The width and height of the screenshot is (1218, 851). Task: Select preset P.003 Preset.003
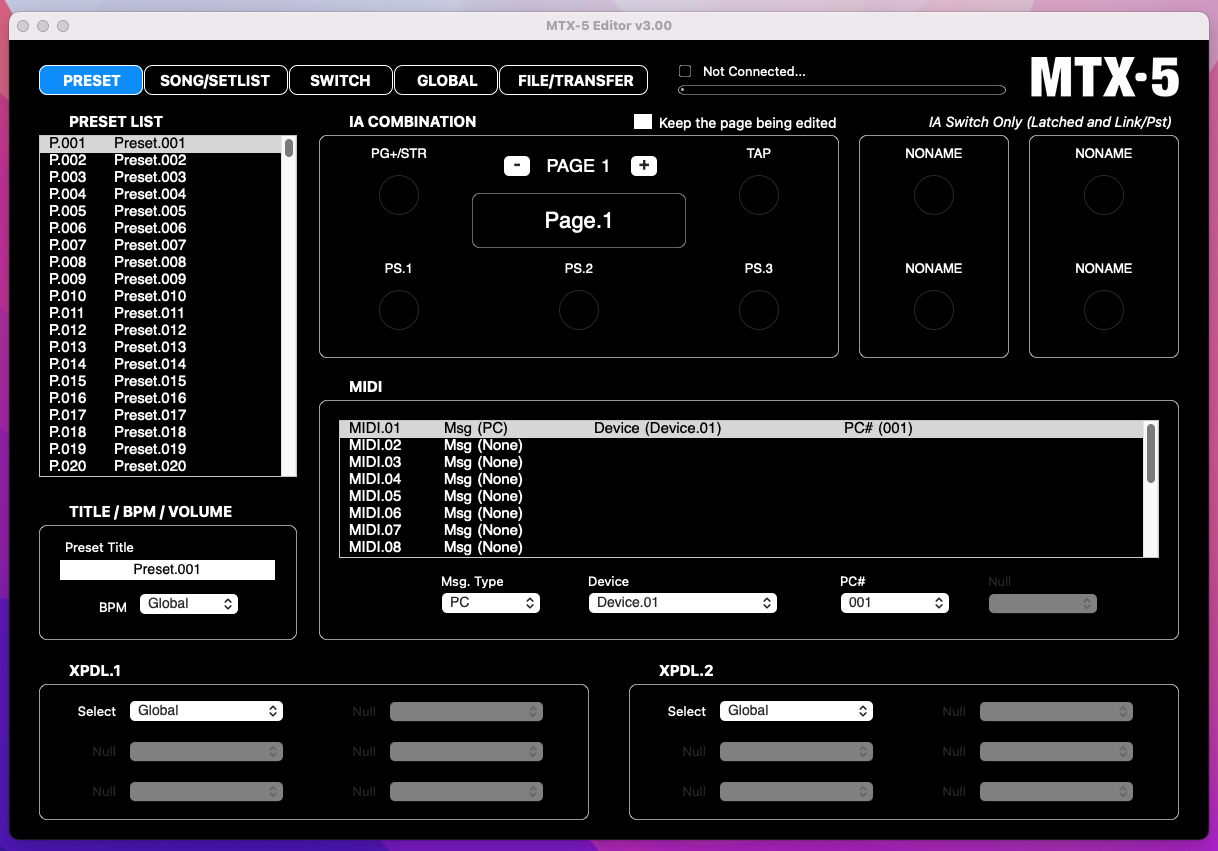(x=161, y=177)
